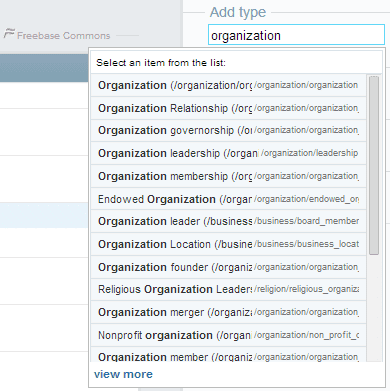This screenshot has height=391, width=390.
Task: Pick Organization merger suggestion
Action: click(x=228, y=312)
